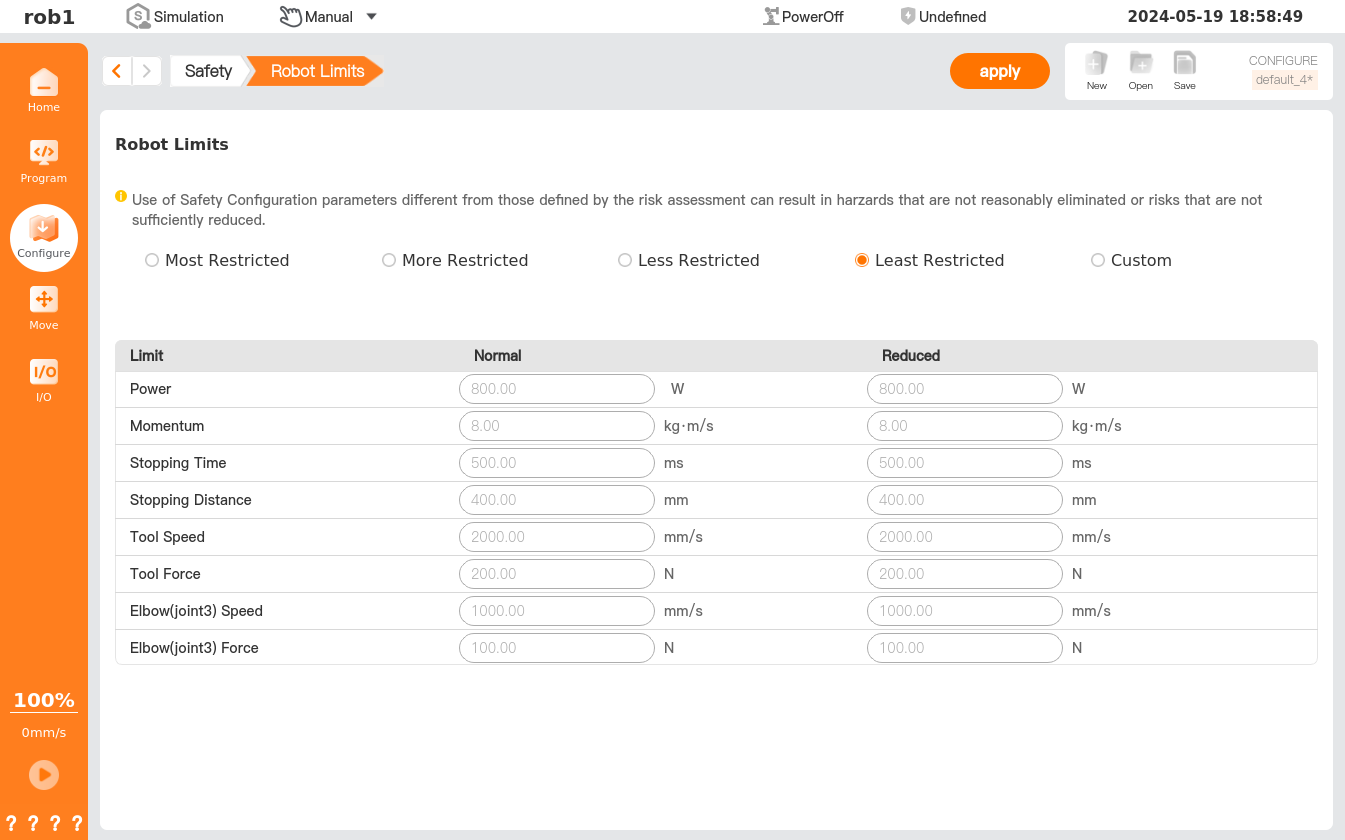Click the forward chevron navigation arrow
The height and width of the screenshot is (840, 1345).
pos(147,71)
